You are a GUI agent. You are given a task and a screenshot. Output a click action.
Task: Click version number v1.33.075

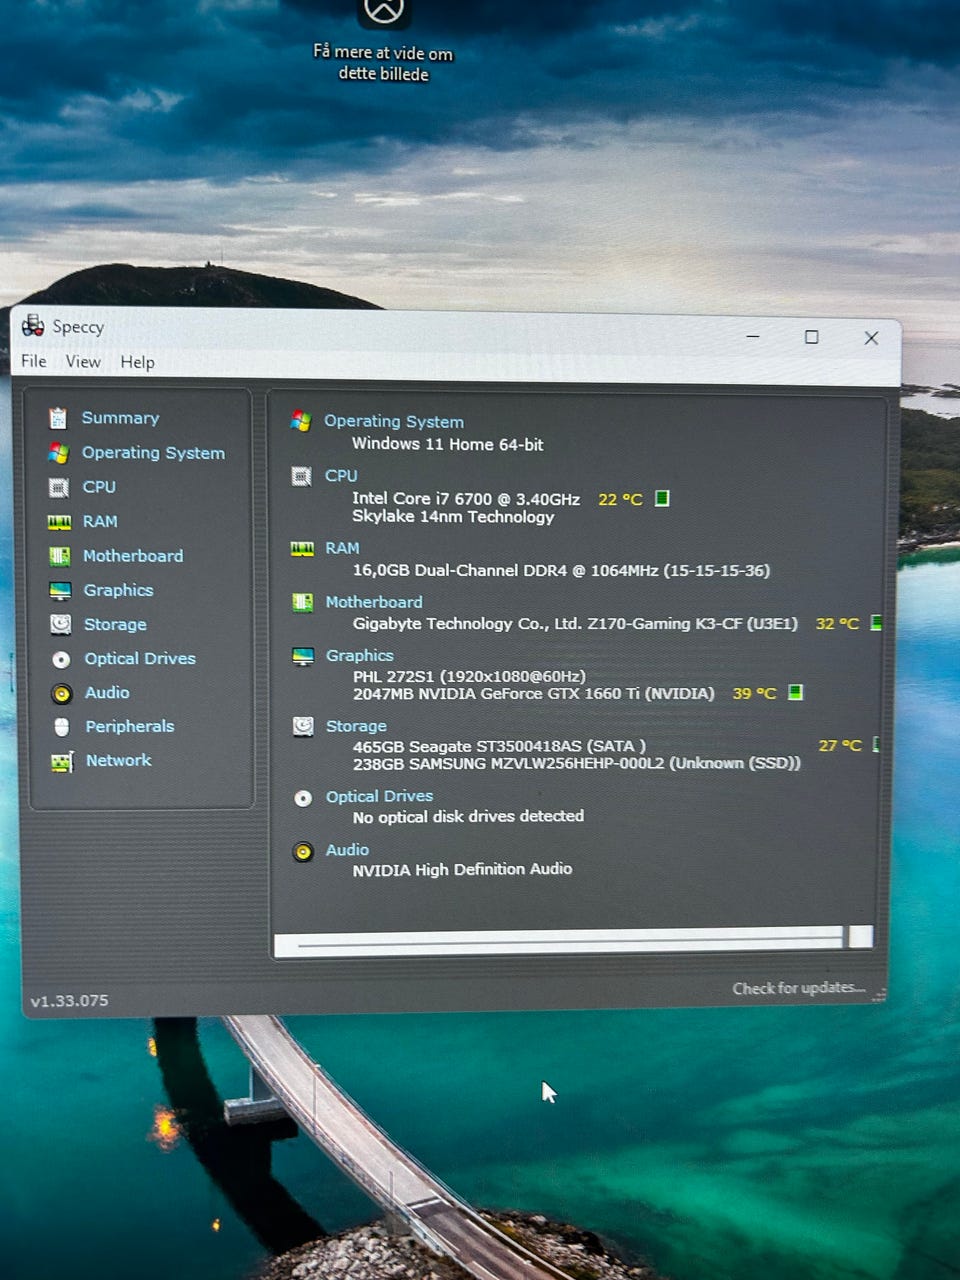click(69, 1001)
